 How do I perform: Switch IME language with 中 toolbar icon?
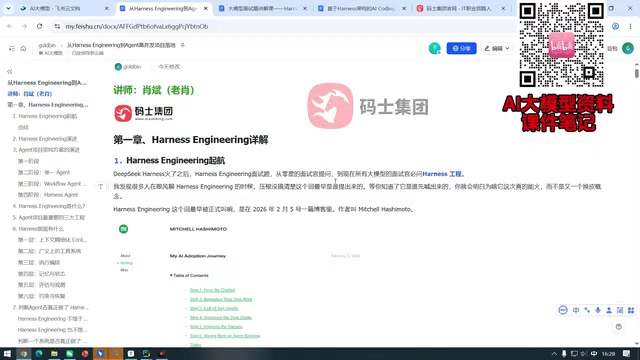tap(576, 310)
